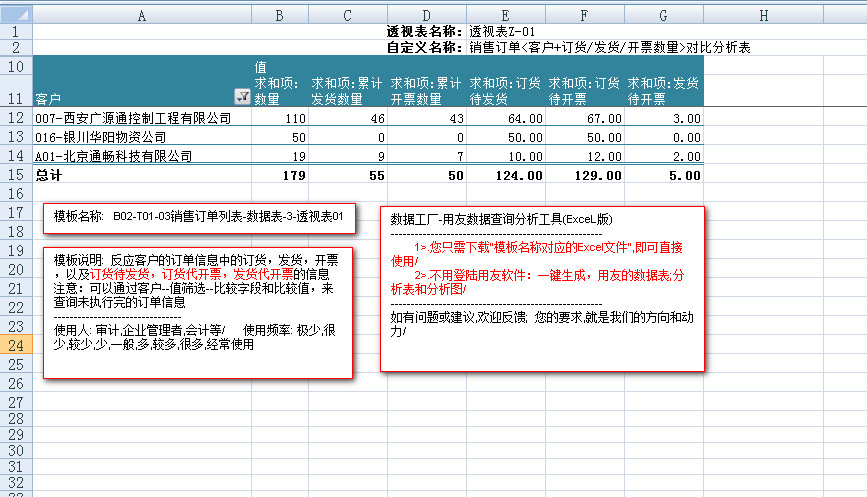
Task: Select column E header
Action: (505, 14)
